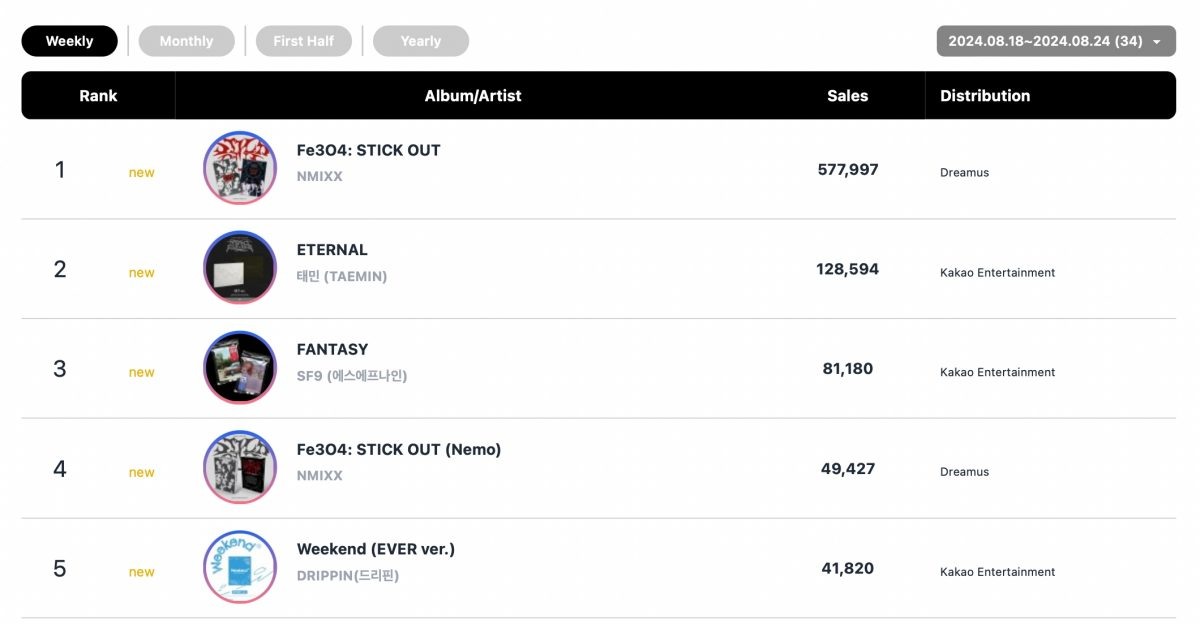Click DRIPPIN(드리핀) artist name
This screenshot has width=1200, height=624.
347,576
